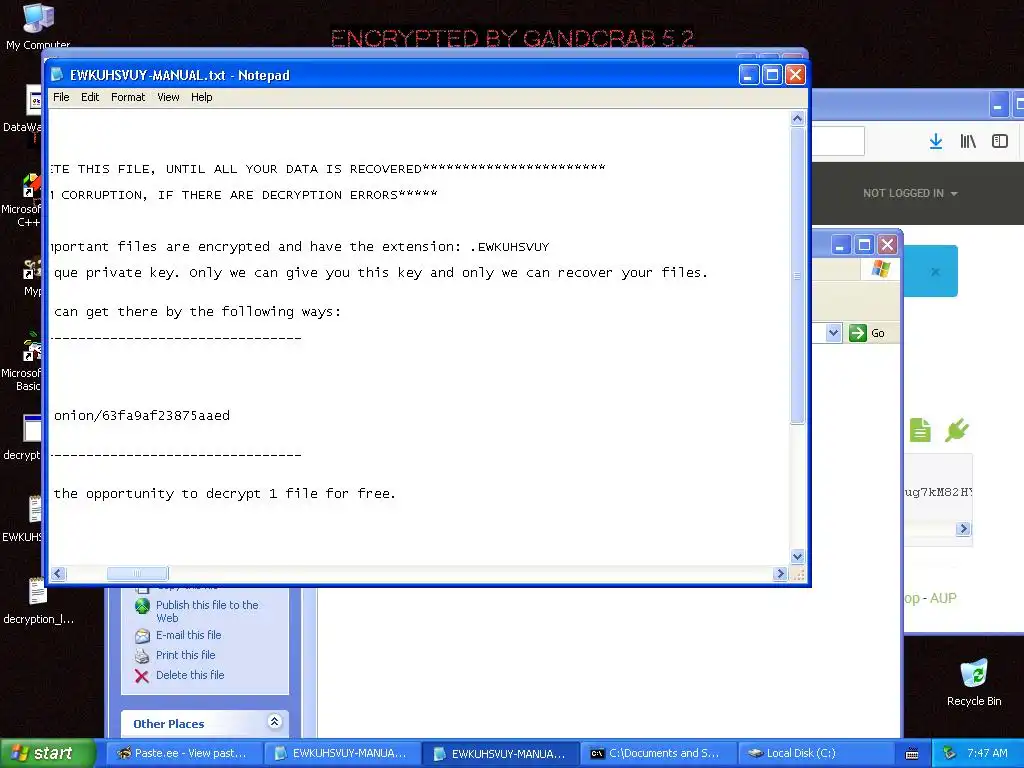Click the Notepad vertical scrollbar thumb
Viewport: 1024px width, 768px height.
click(x=797, y=276)
